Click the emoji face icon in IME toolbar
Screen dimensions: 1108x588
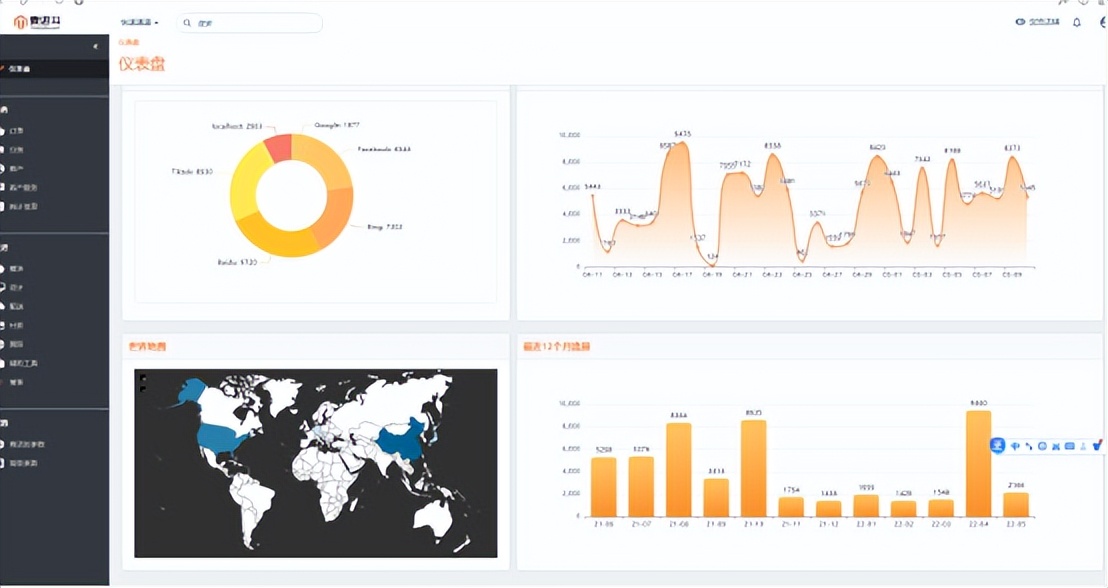1043,446
